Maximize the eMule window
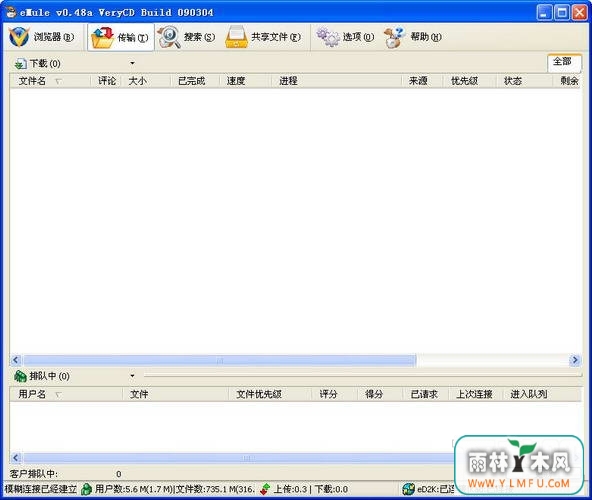 [562, 12]
